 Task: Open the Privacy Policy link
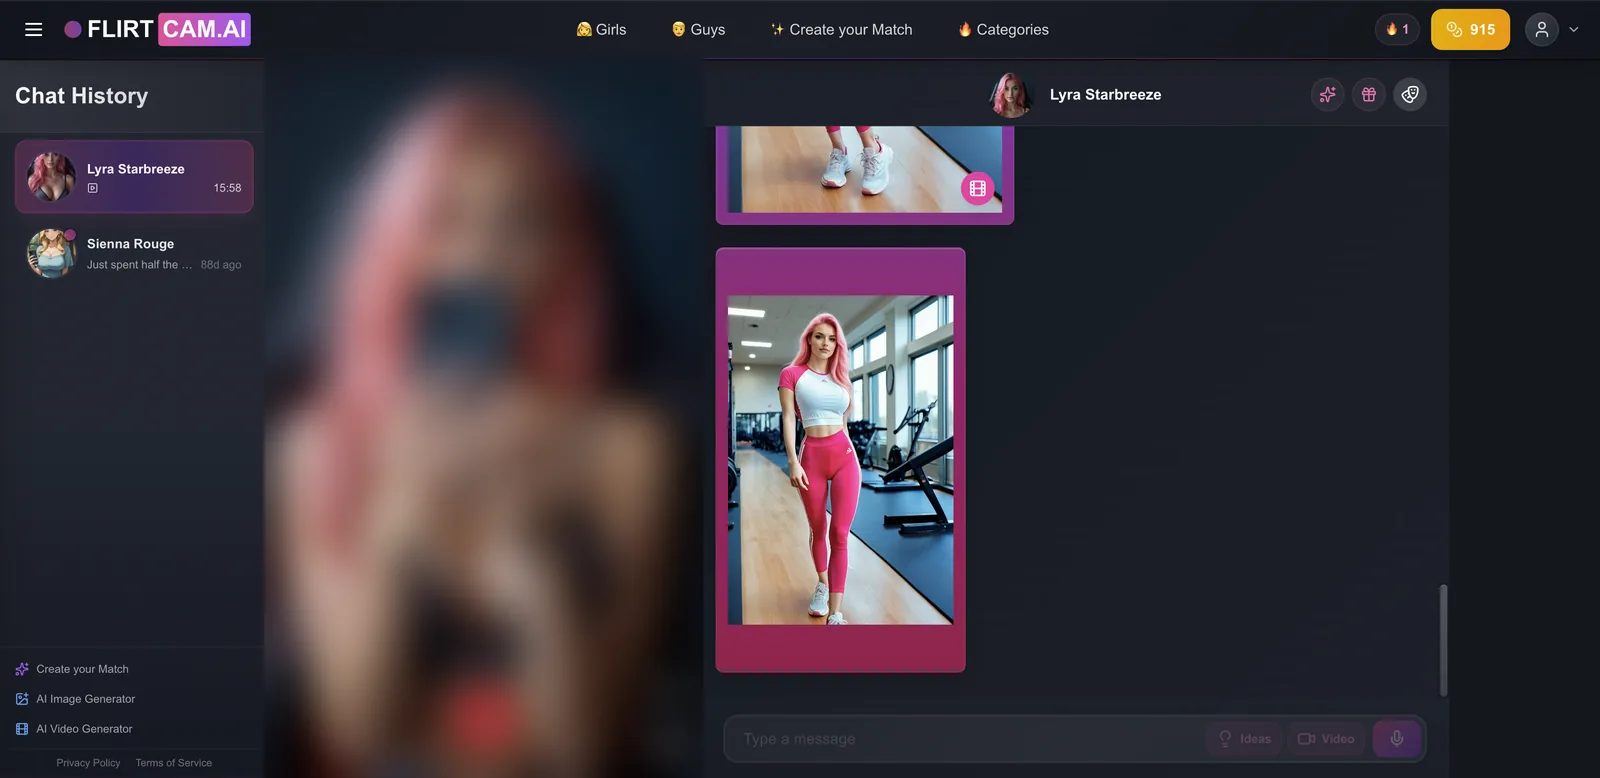click(x=88, y=763)
